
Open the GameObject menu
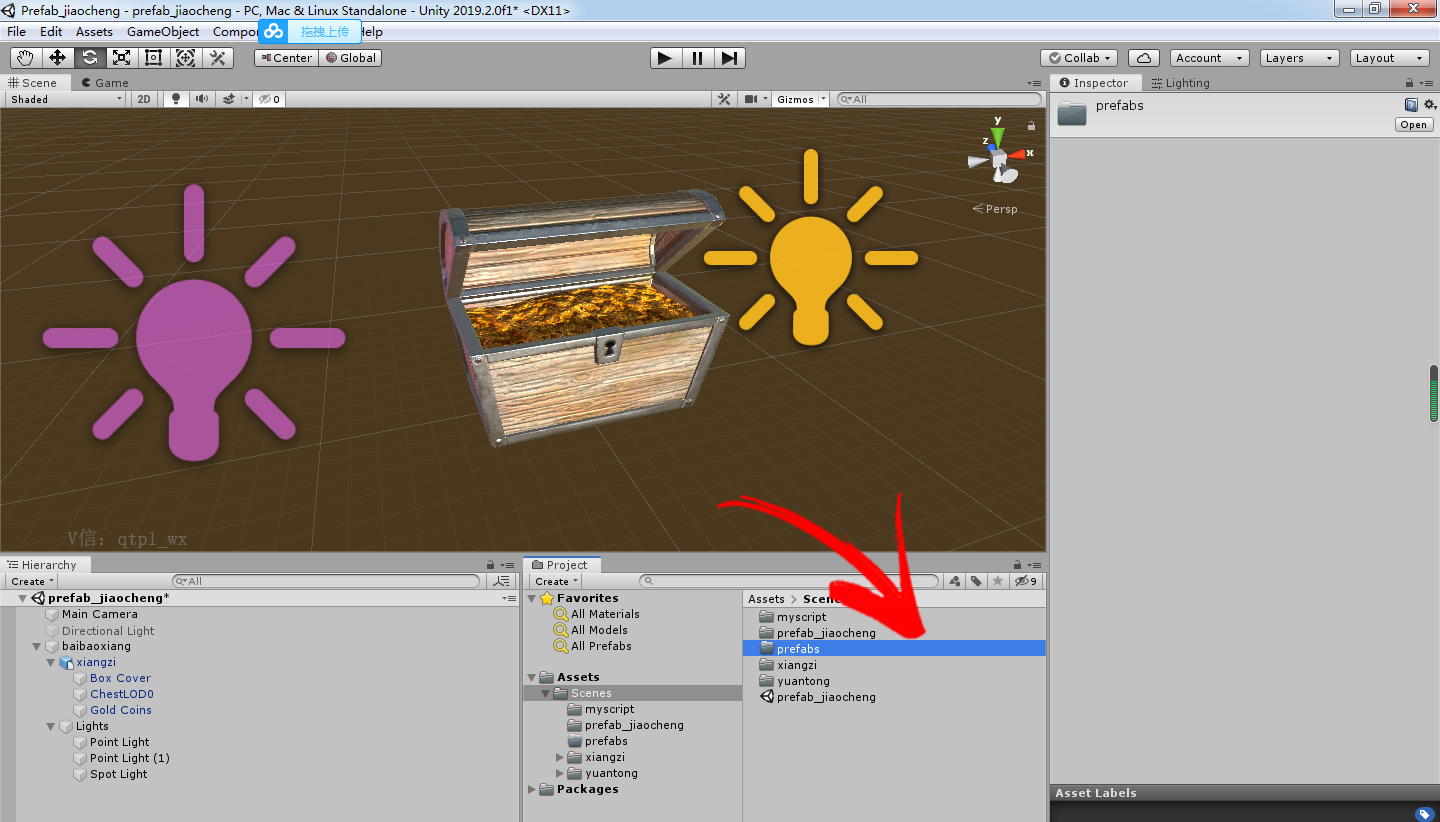(x=162, y=31)
